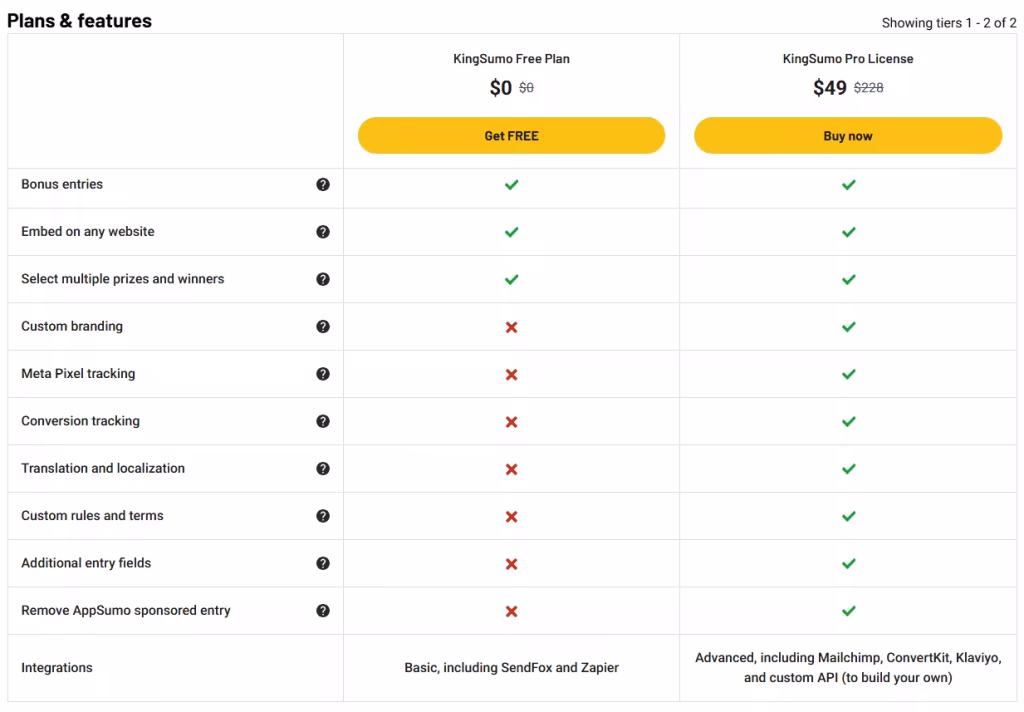1024x712 pixels.
Task: Click the question mark next to Embed on any website
Action: click(x=323, y=231)
